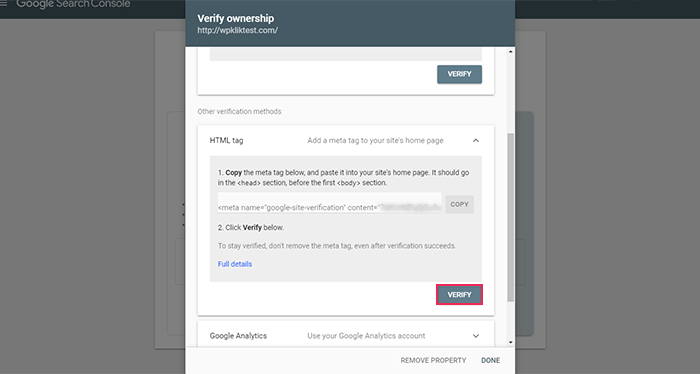Click the HTML tag method title
Screen dimensions: 700x374
click(226, 141)
